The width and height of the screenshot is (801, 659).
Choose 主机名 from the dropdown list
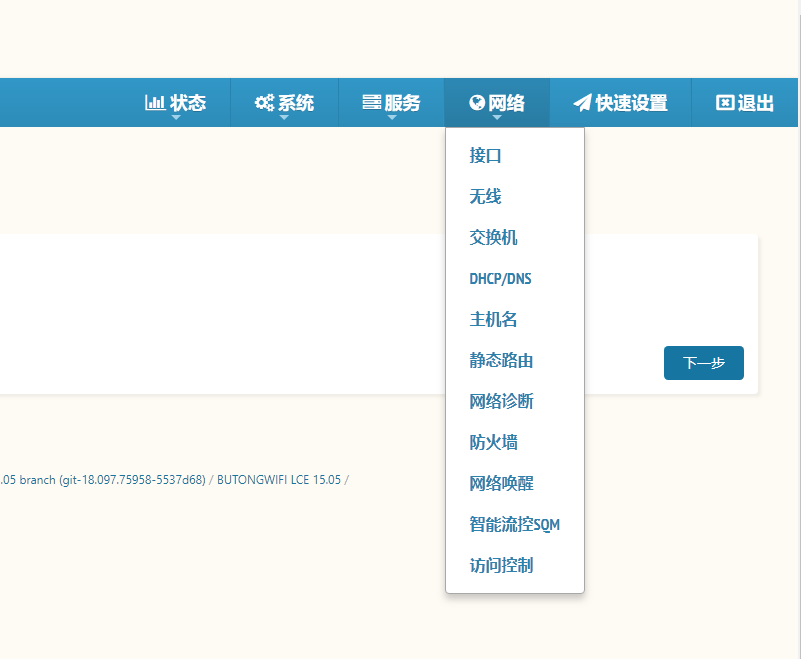click(x=493, y=320)
